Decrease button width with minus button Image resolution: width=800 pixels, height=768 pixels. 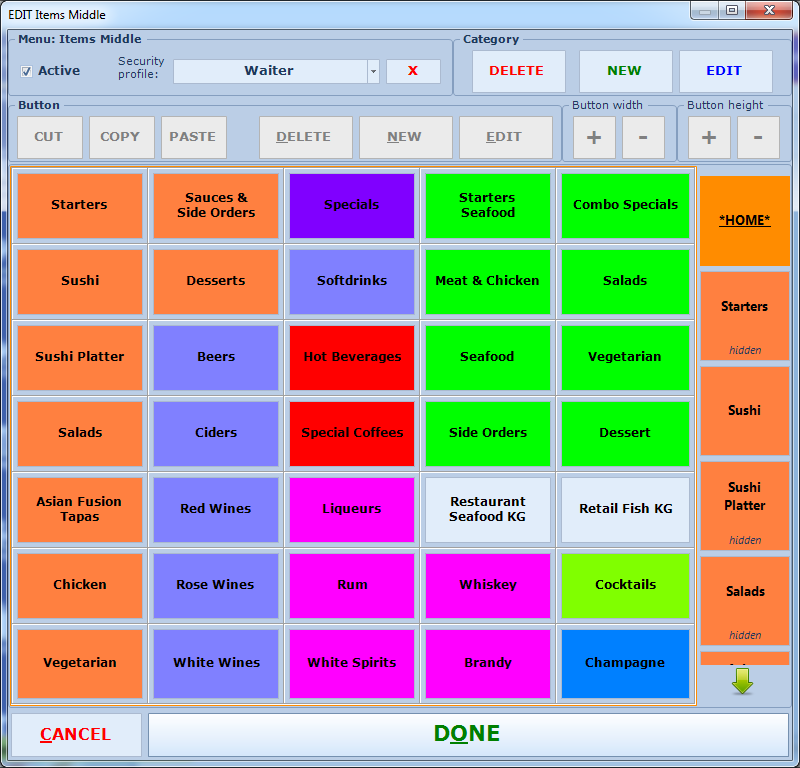coord(643,137)
